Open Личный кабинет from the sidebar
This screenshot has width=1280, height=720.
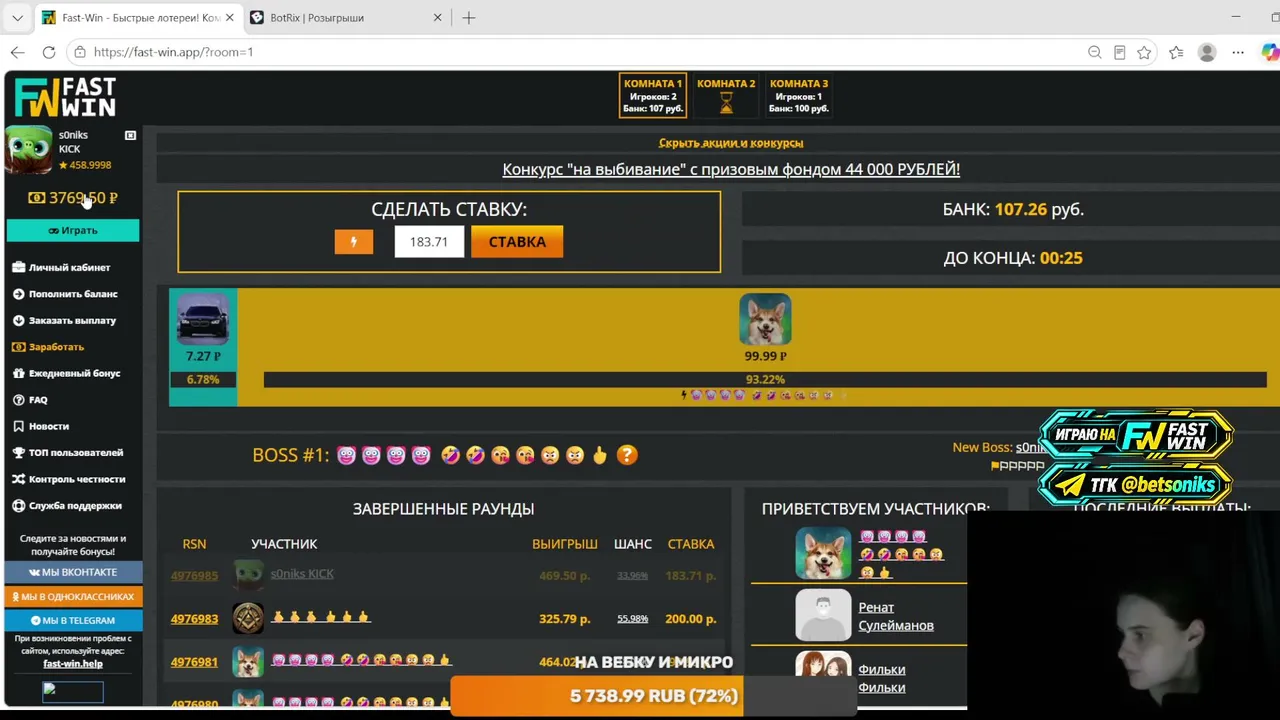pyautogui.click(x=69, y=267)
